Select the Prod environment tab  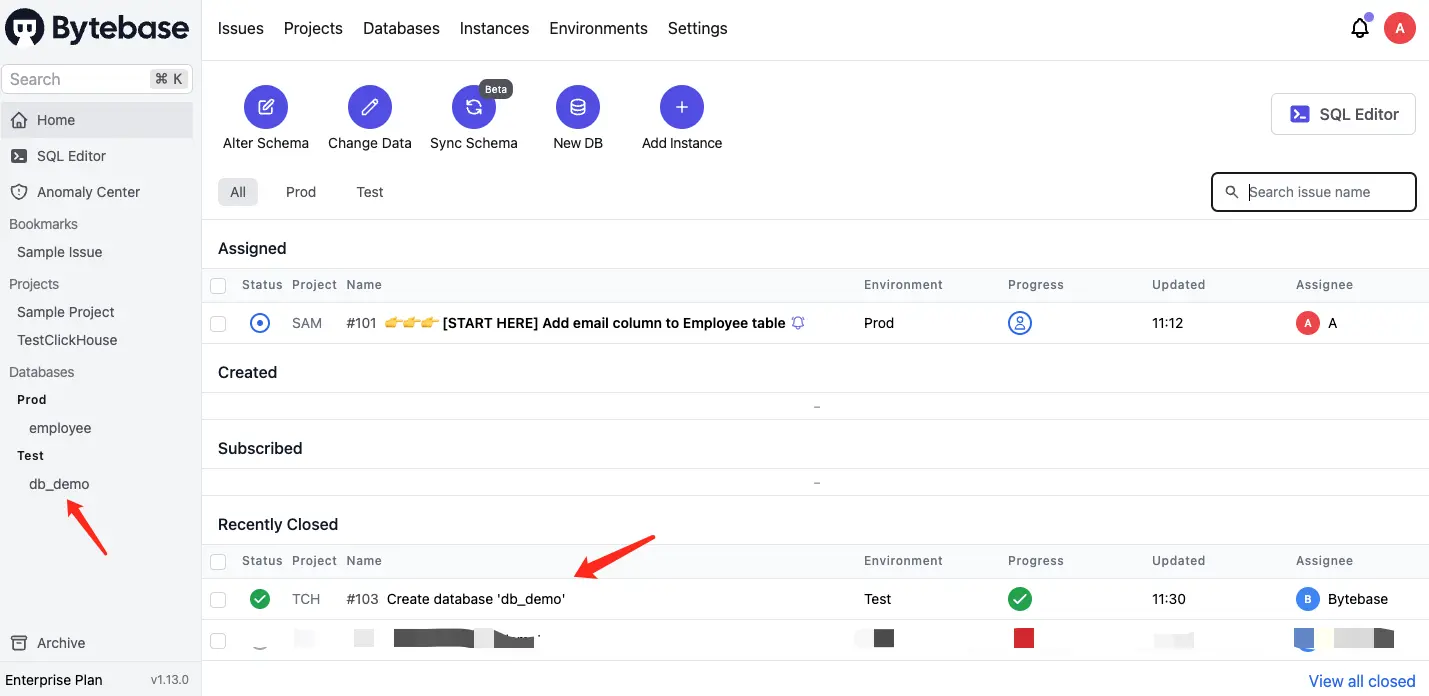coord(301,192)
